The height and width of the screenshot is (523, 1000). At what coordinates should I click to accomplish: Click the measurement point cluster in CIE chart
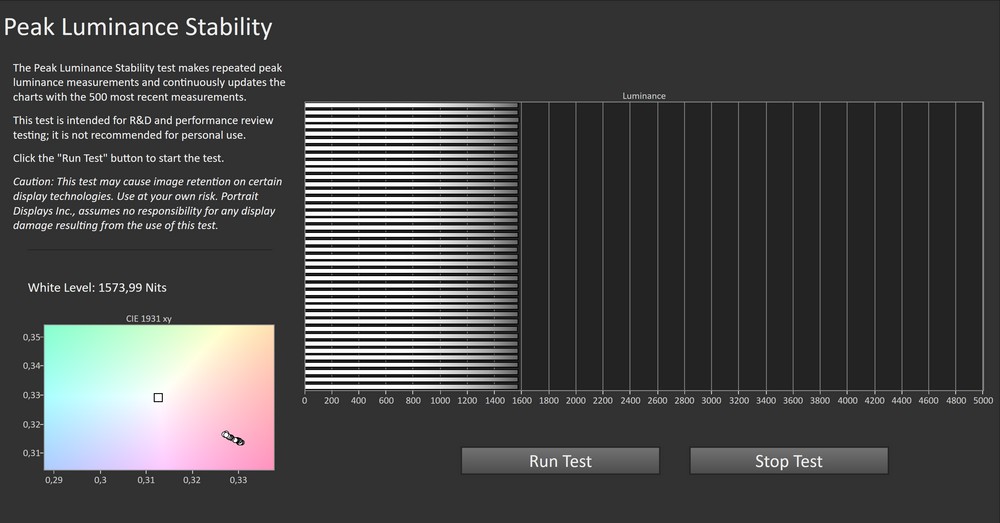pos(233,438)
